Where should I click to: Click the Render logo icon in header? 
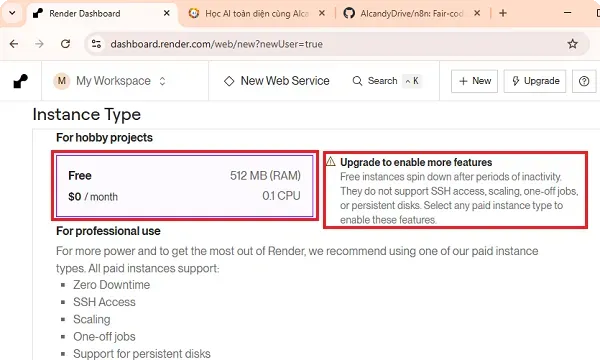[x=21, y=81]
